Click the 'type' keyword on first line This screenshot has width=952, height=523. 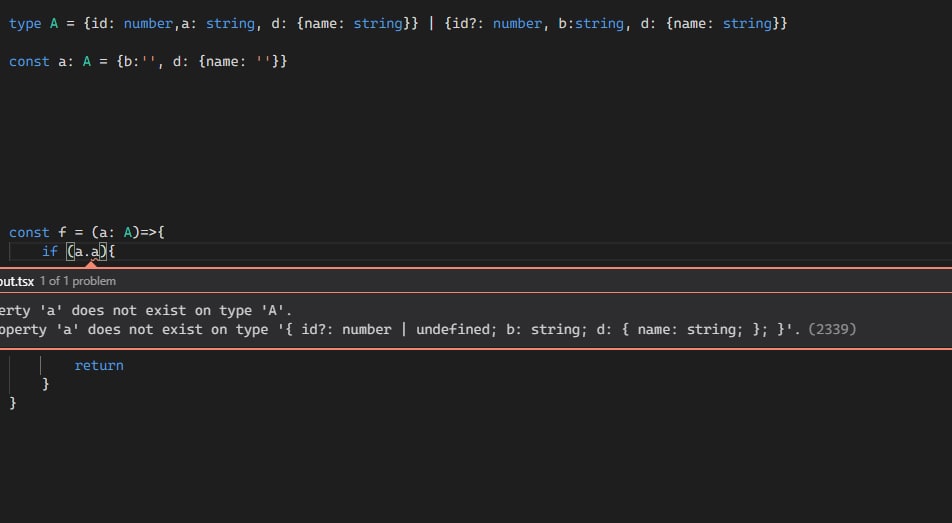tap(25, 24)
